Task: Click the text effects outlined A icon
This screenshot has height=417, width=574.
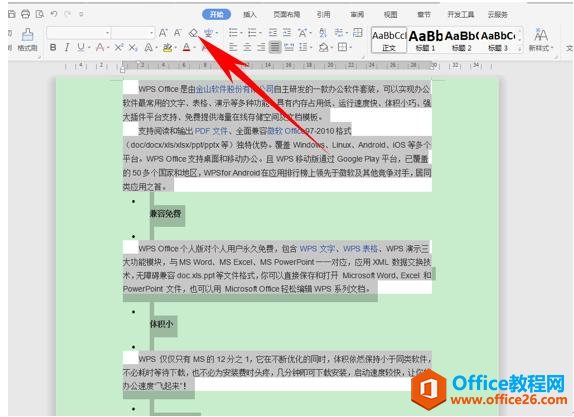Action: [x=148, y=48]
